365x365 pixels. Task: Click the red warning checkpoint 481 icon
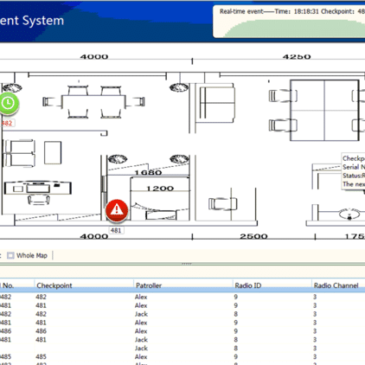tap(117, 210)
